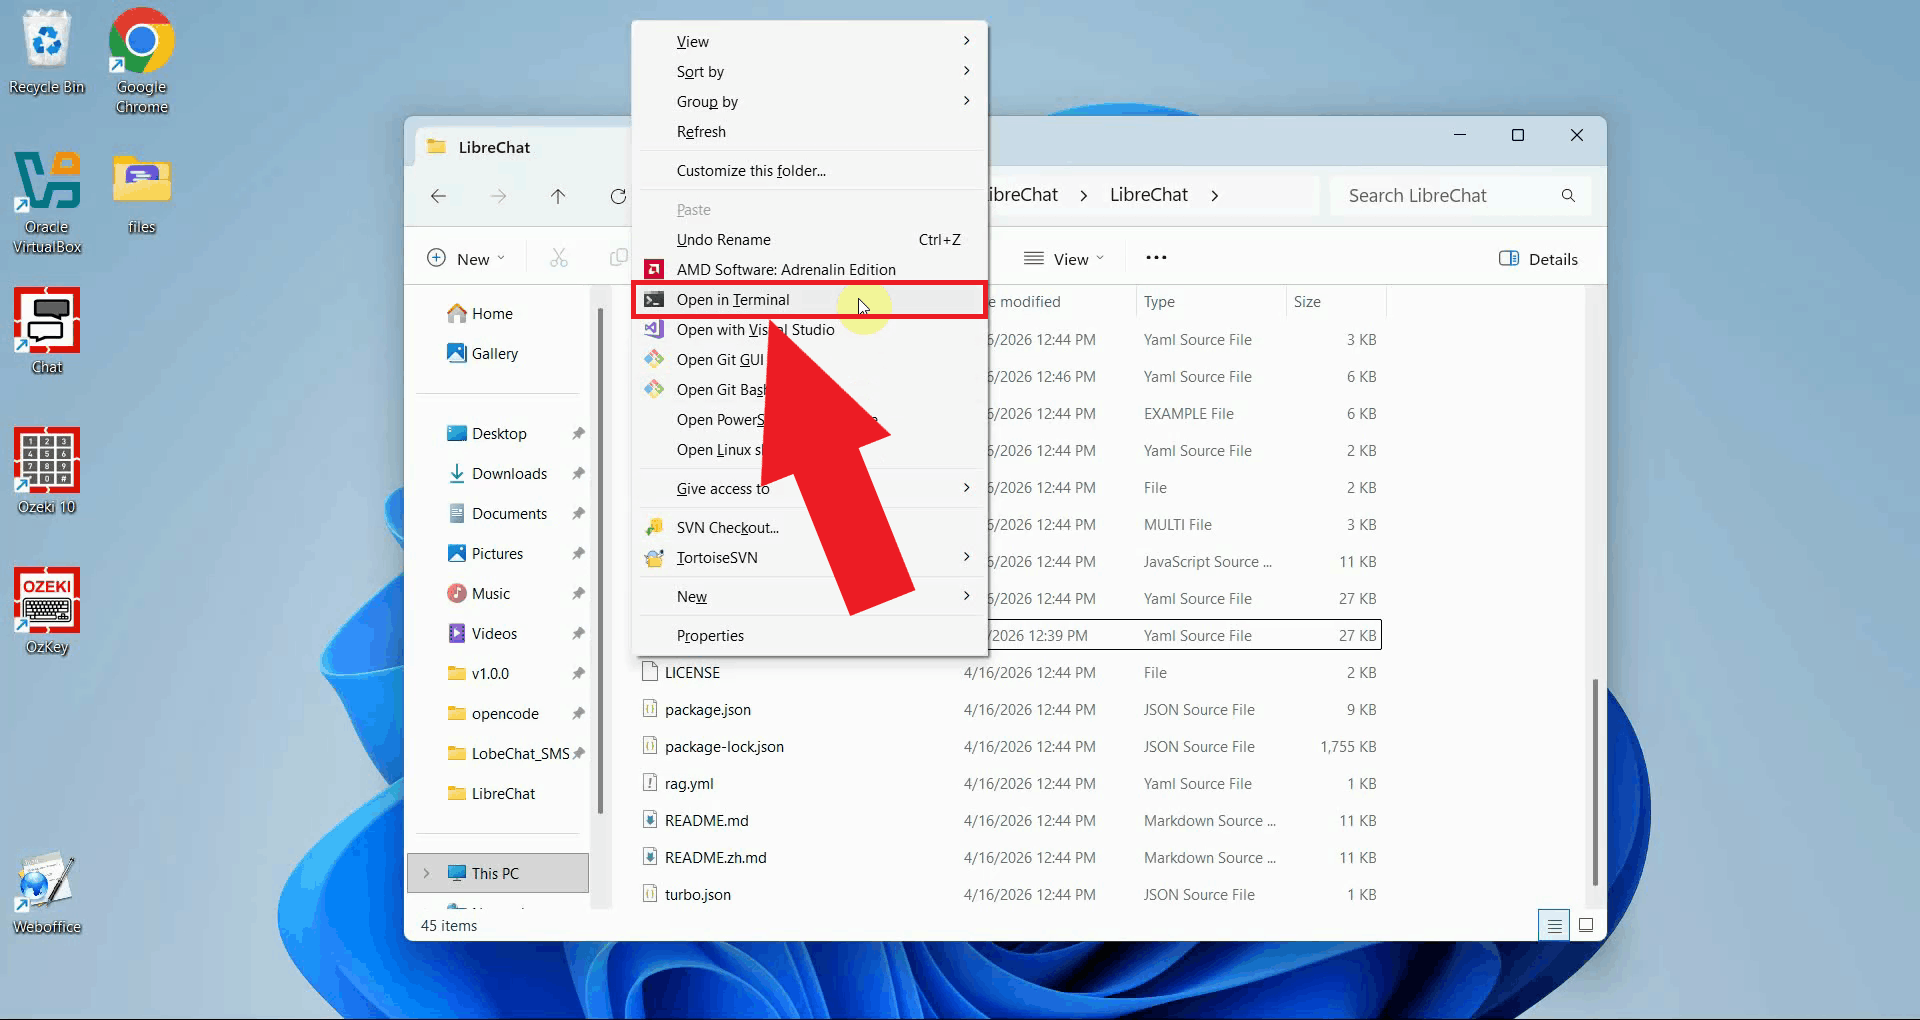
Task: Click the search magnifier icon in Explorer
Action: pyautogui.click(x=1568, y=196)
